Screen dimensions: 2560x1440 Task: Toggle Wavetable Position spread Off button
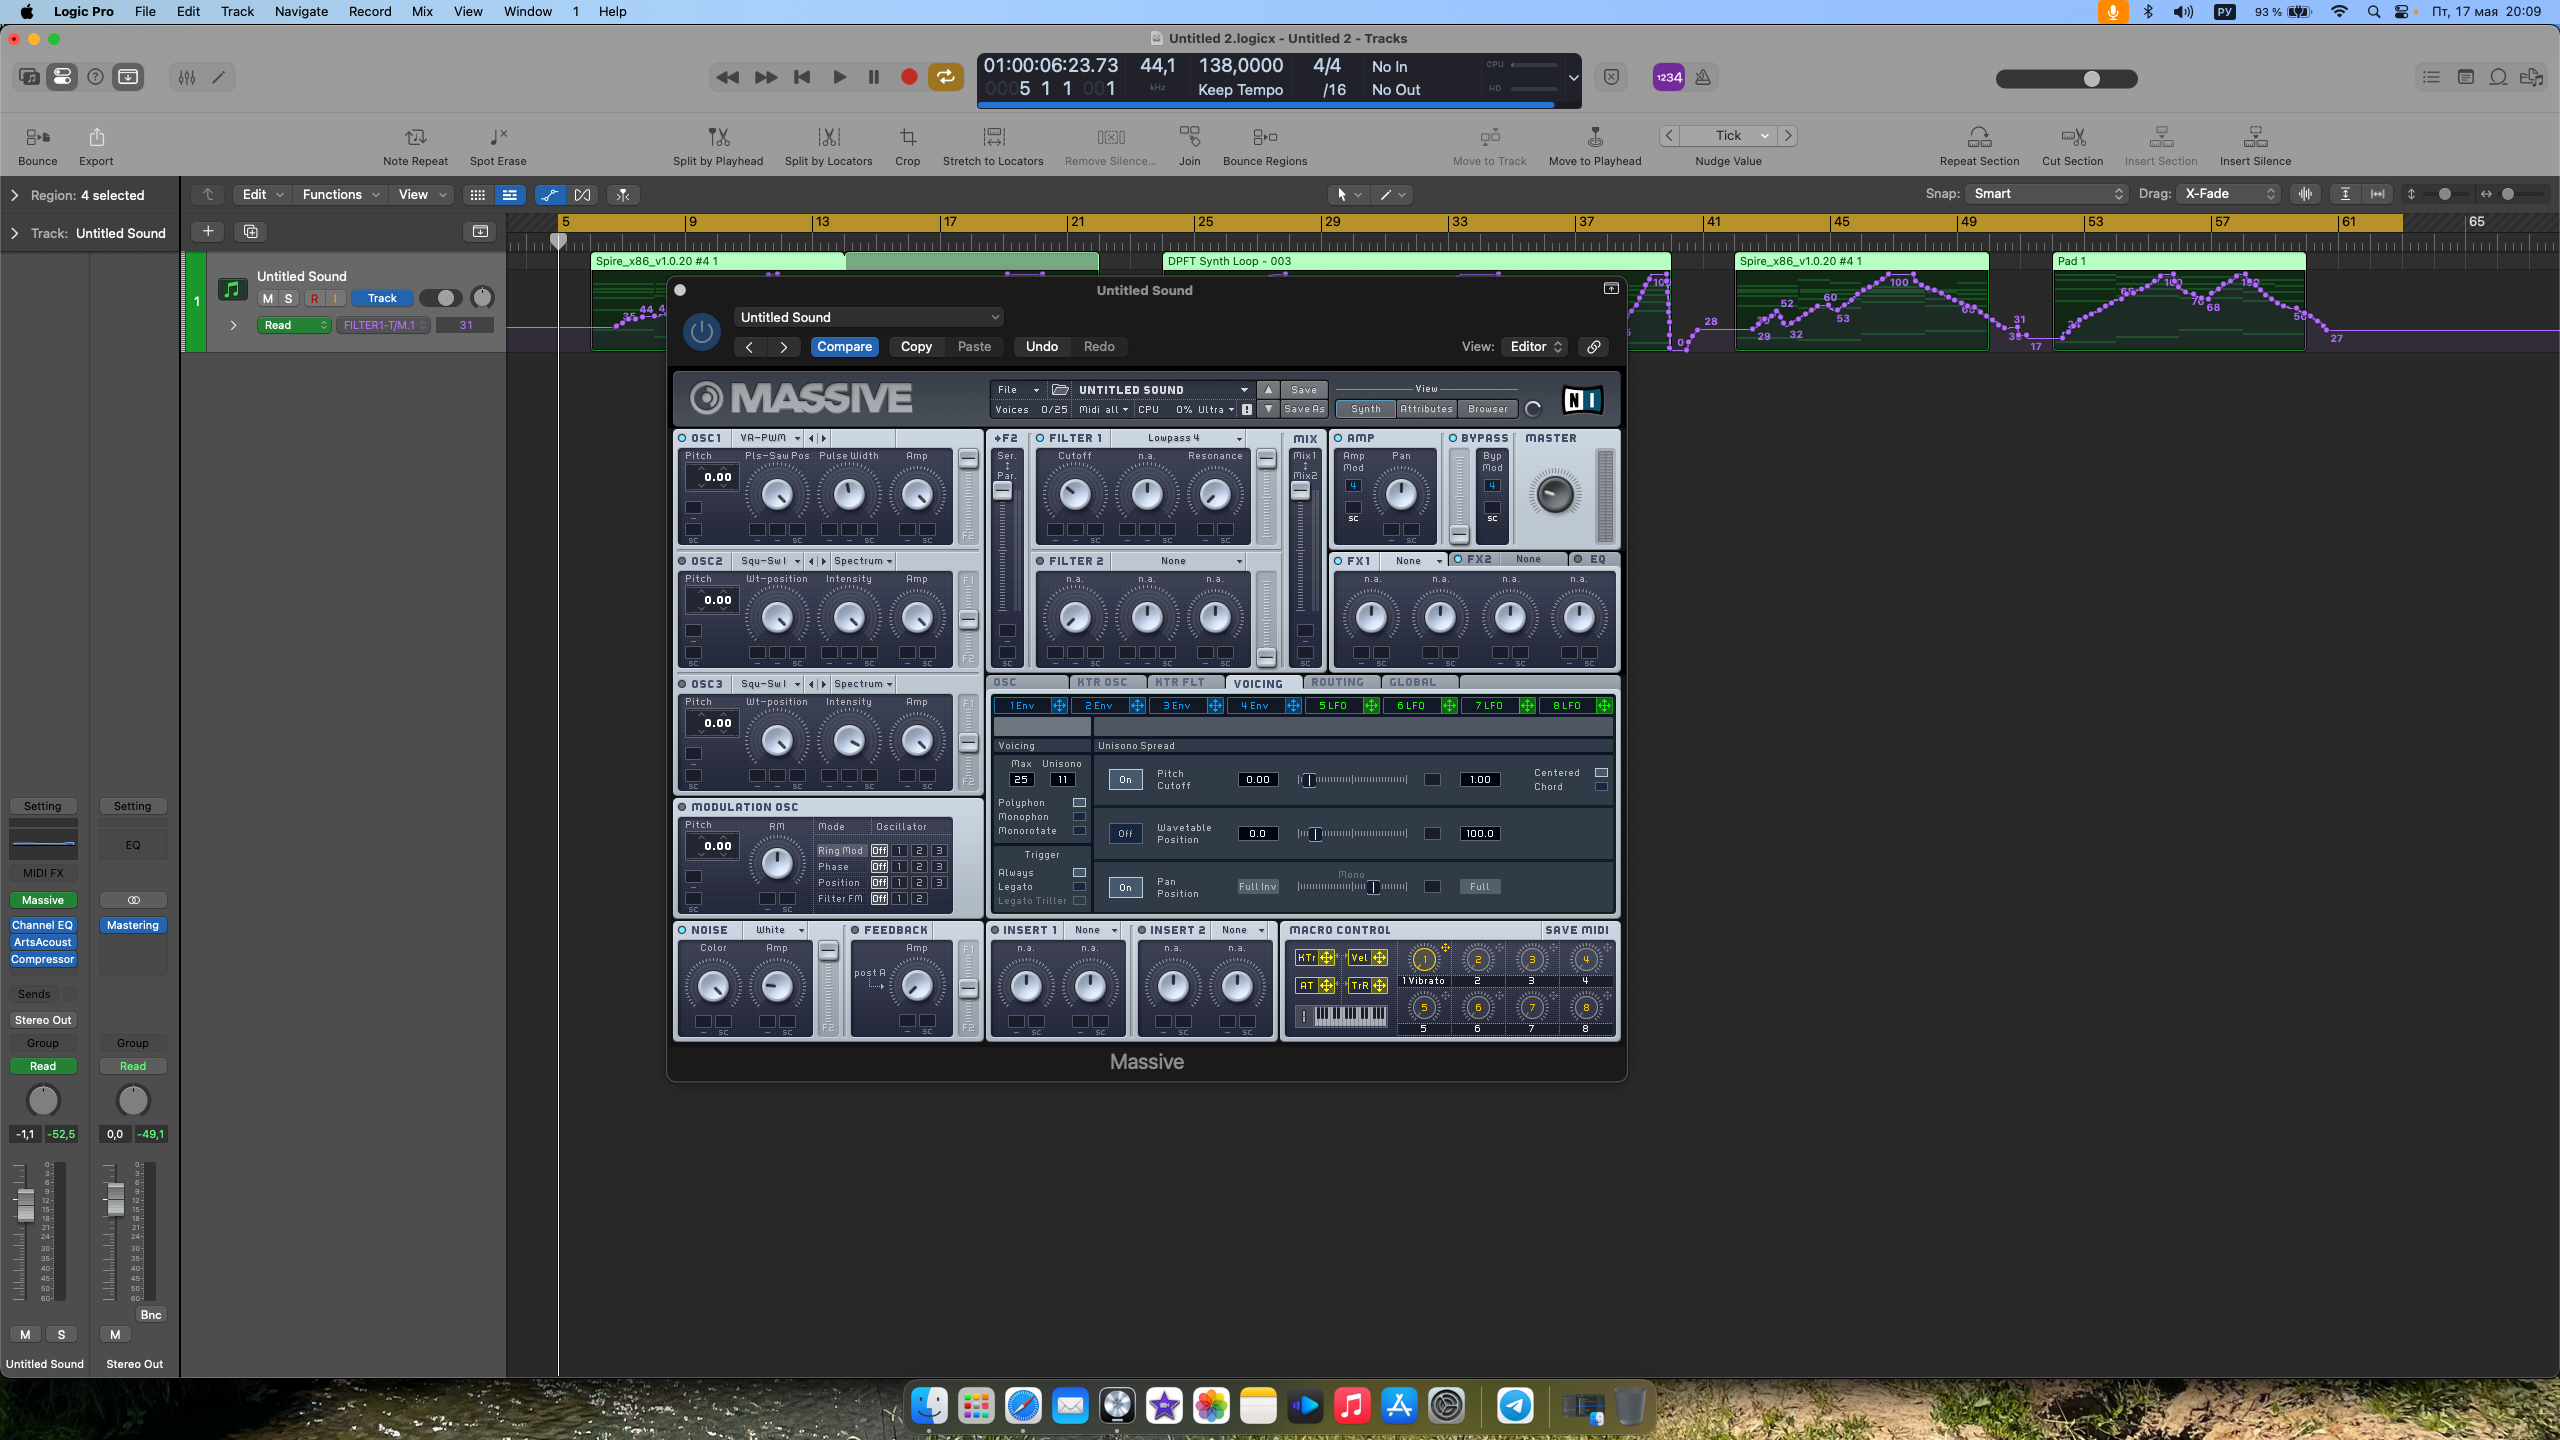(x=1126, y=834)
